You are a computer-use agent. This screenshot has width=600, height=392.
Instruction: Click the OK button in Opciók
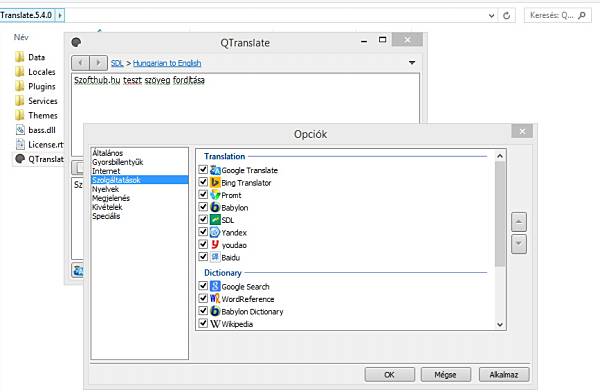tap(390, 375)
